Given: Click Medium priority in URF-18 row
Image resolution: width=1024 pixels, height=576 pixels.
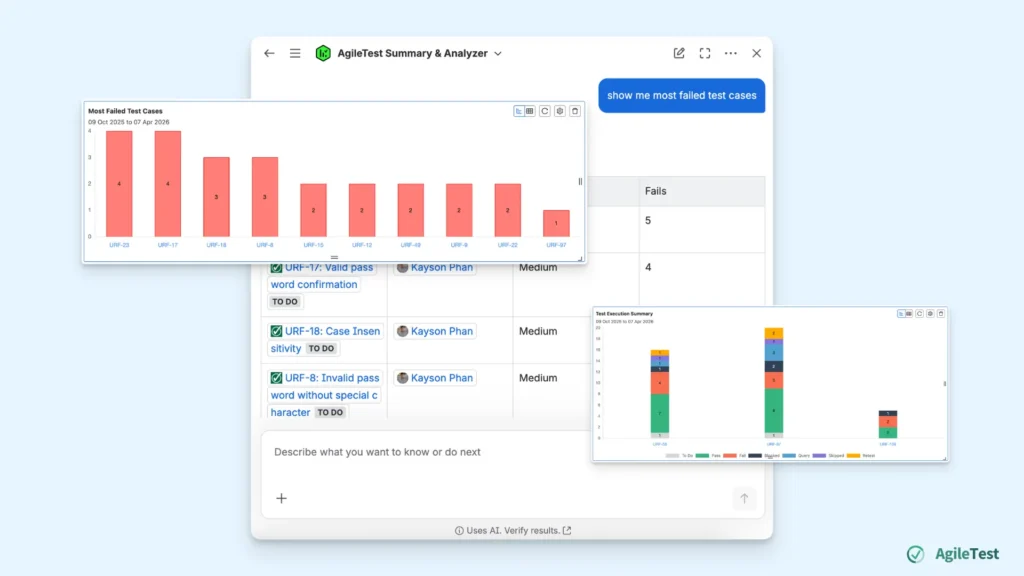Looking at the screenshot, I should (538, 331).
